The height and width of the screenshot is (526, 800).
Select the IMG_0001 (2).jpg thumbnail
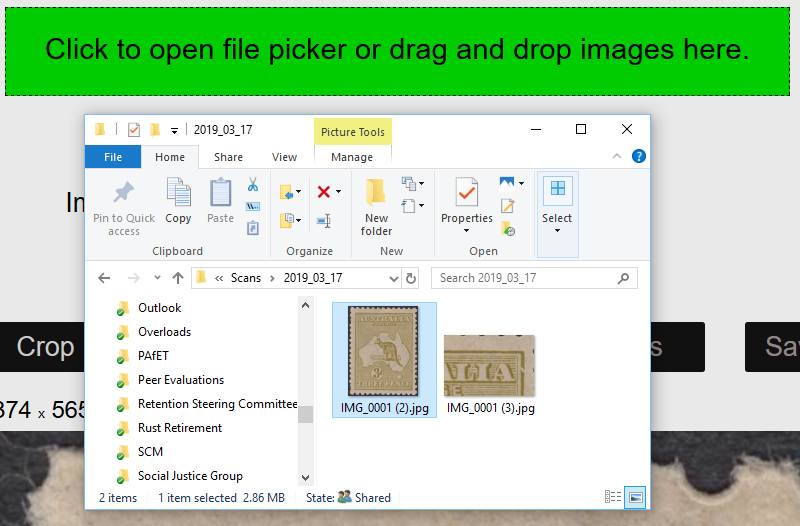tap(384, 360)
